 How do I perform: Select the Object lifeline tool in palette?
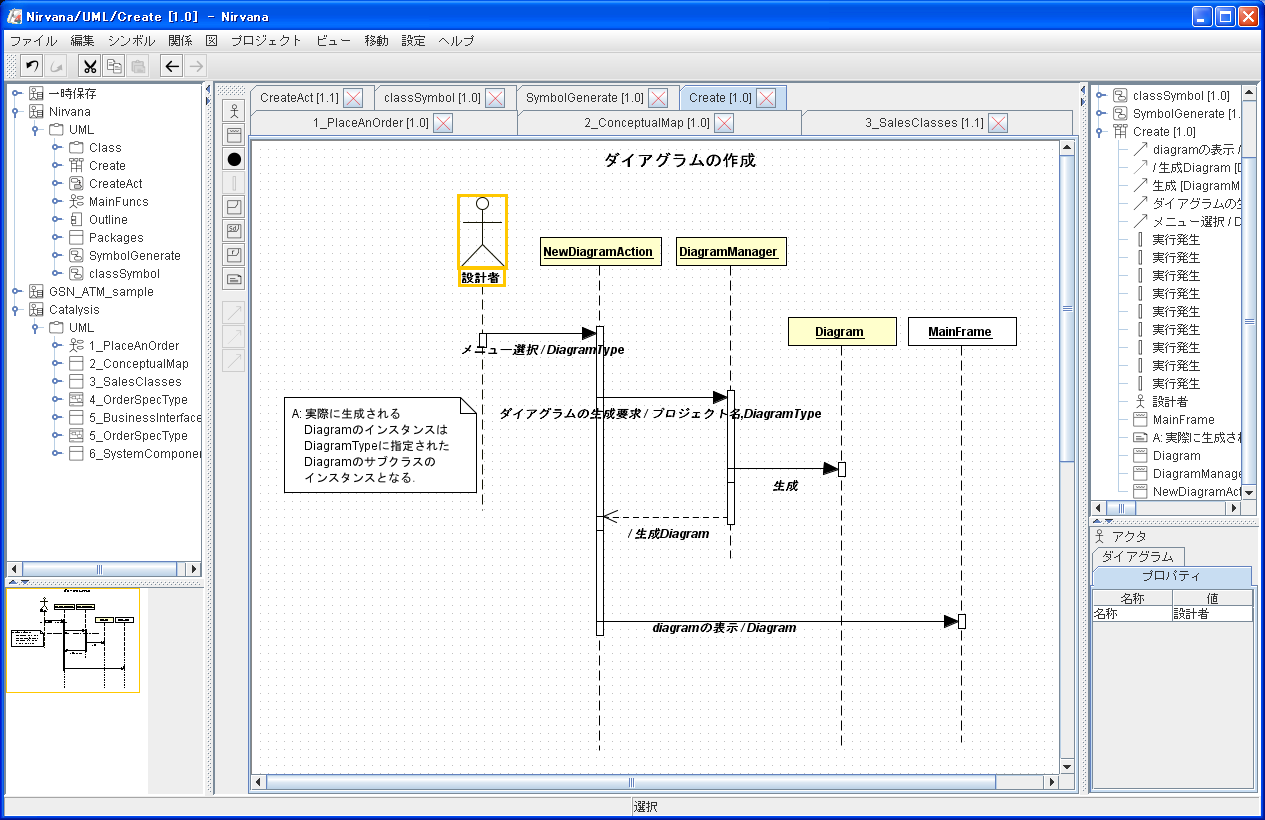234,134
